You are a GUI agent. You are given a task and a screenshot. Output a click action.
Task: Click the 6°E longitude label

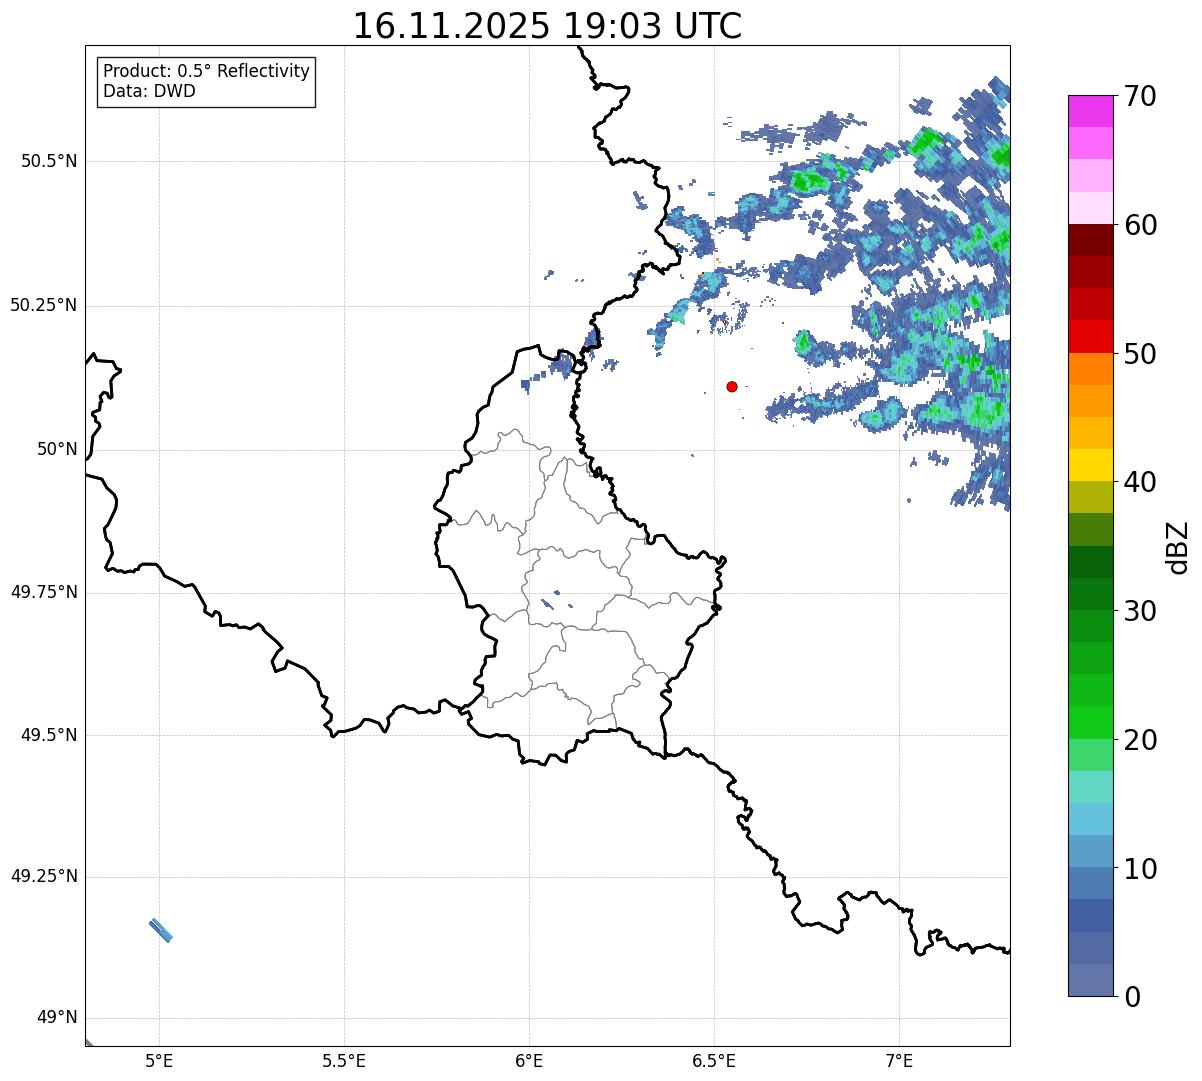529,1060
